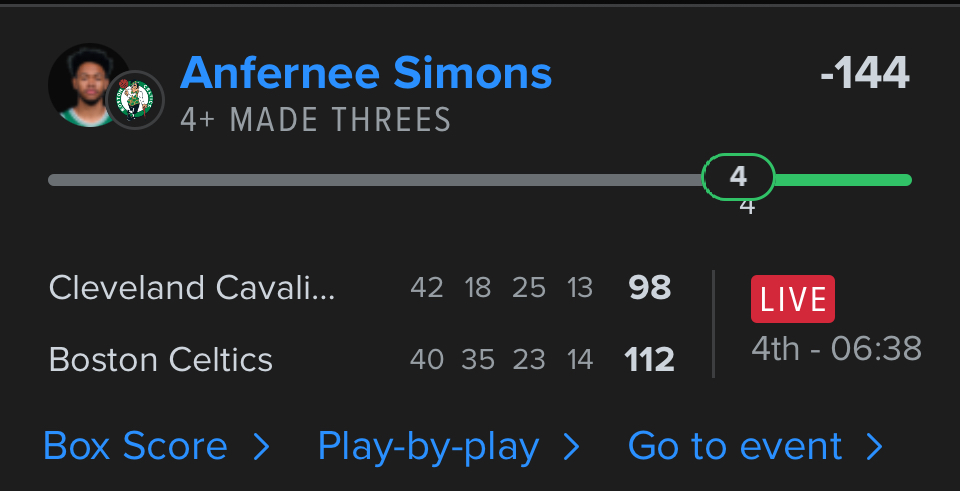Click the green segment of the progress bar
Viewport: 960px width, 491px height.
point(842,180)
